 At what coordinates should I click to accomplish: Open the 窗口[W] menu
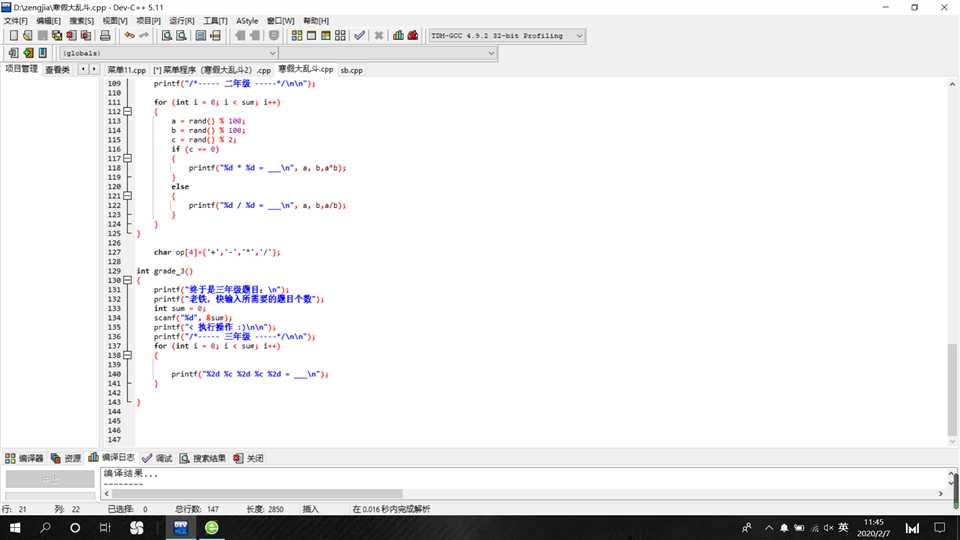tap(280, 21)
